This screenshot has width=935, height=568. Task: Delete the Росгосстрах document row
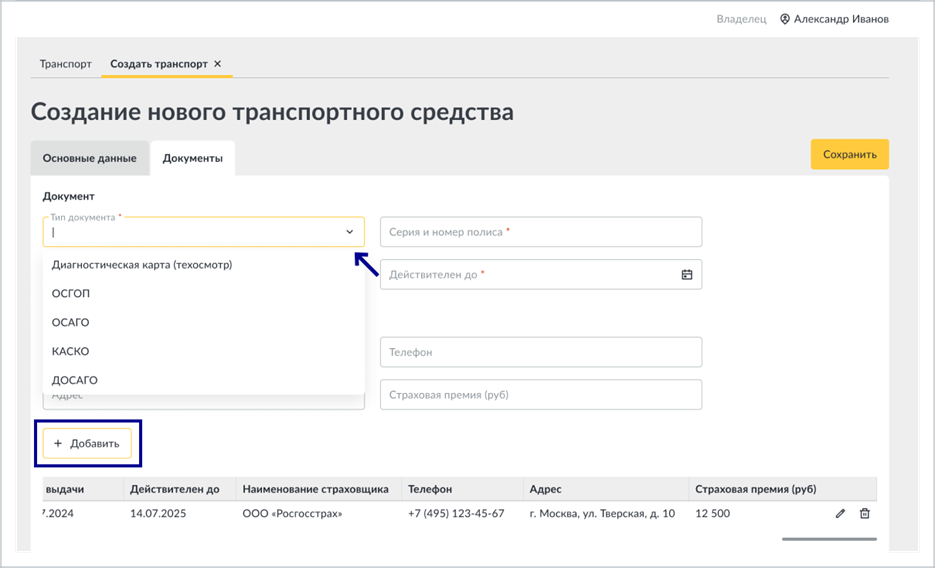[x=865, y=513]
